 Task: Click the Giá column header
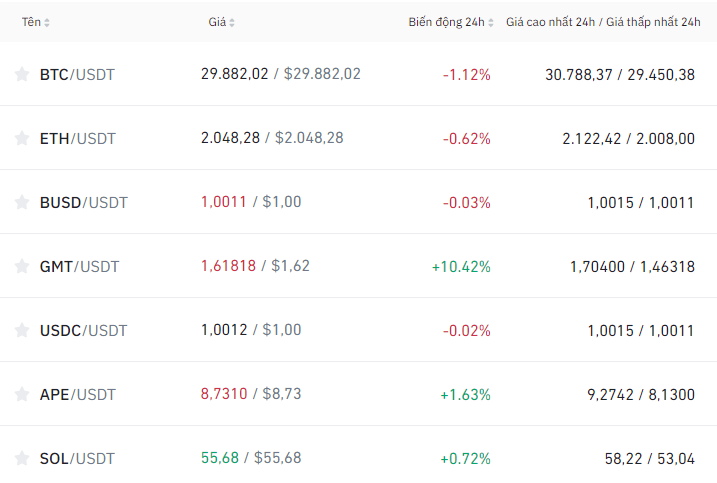(x=217, y=22)
